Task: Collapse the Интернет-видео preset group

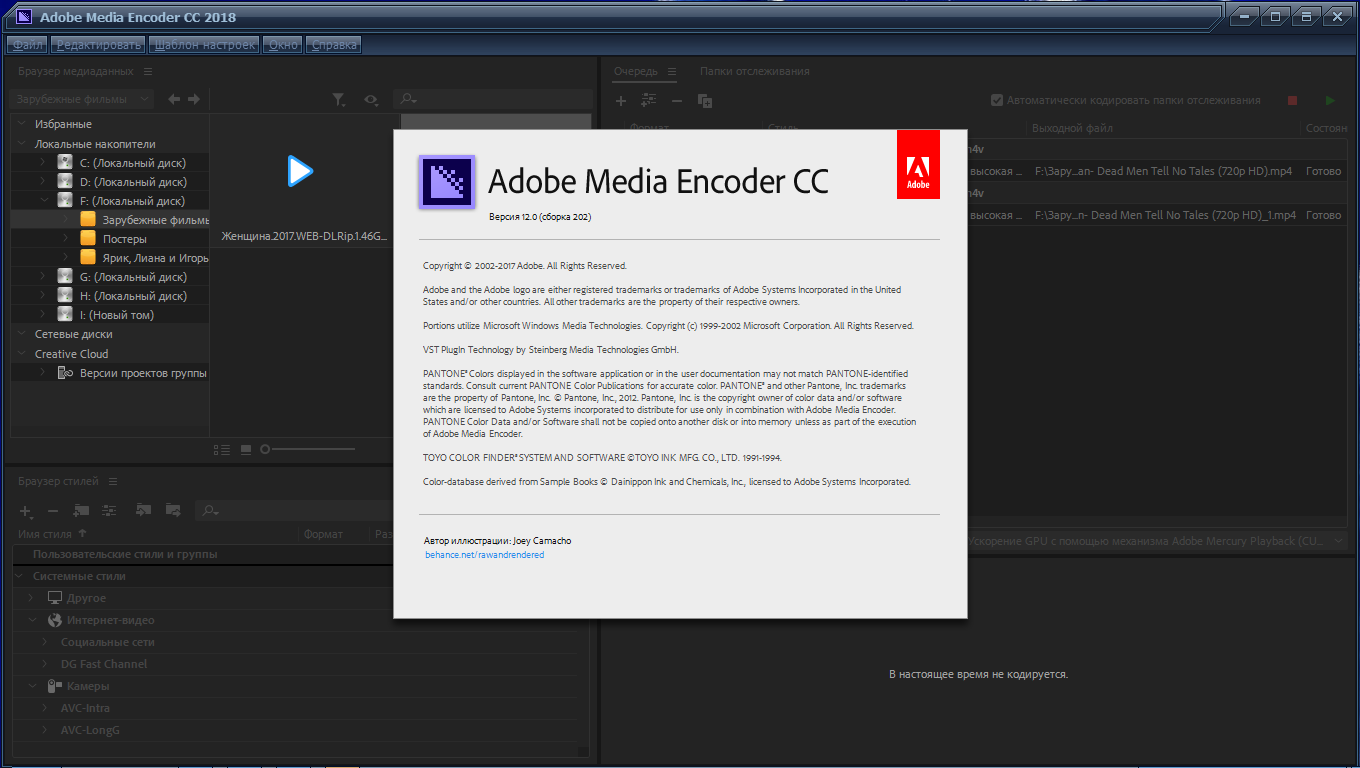Action: (32, 620)
